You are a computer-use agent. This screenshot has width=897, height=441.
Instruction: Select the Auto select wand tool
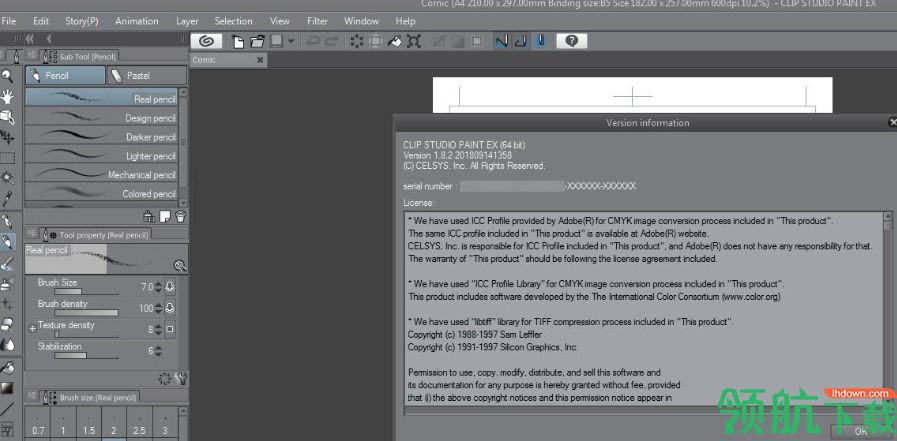[7, 178]
